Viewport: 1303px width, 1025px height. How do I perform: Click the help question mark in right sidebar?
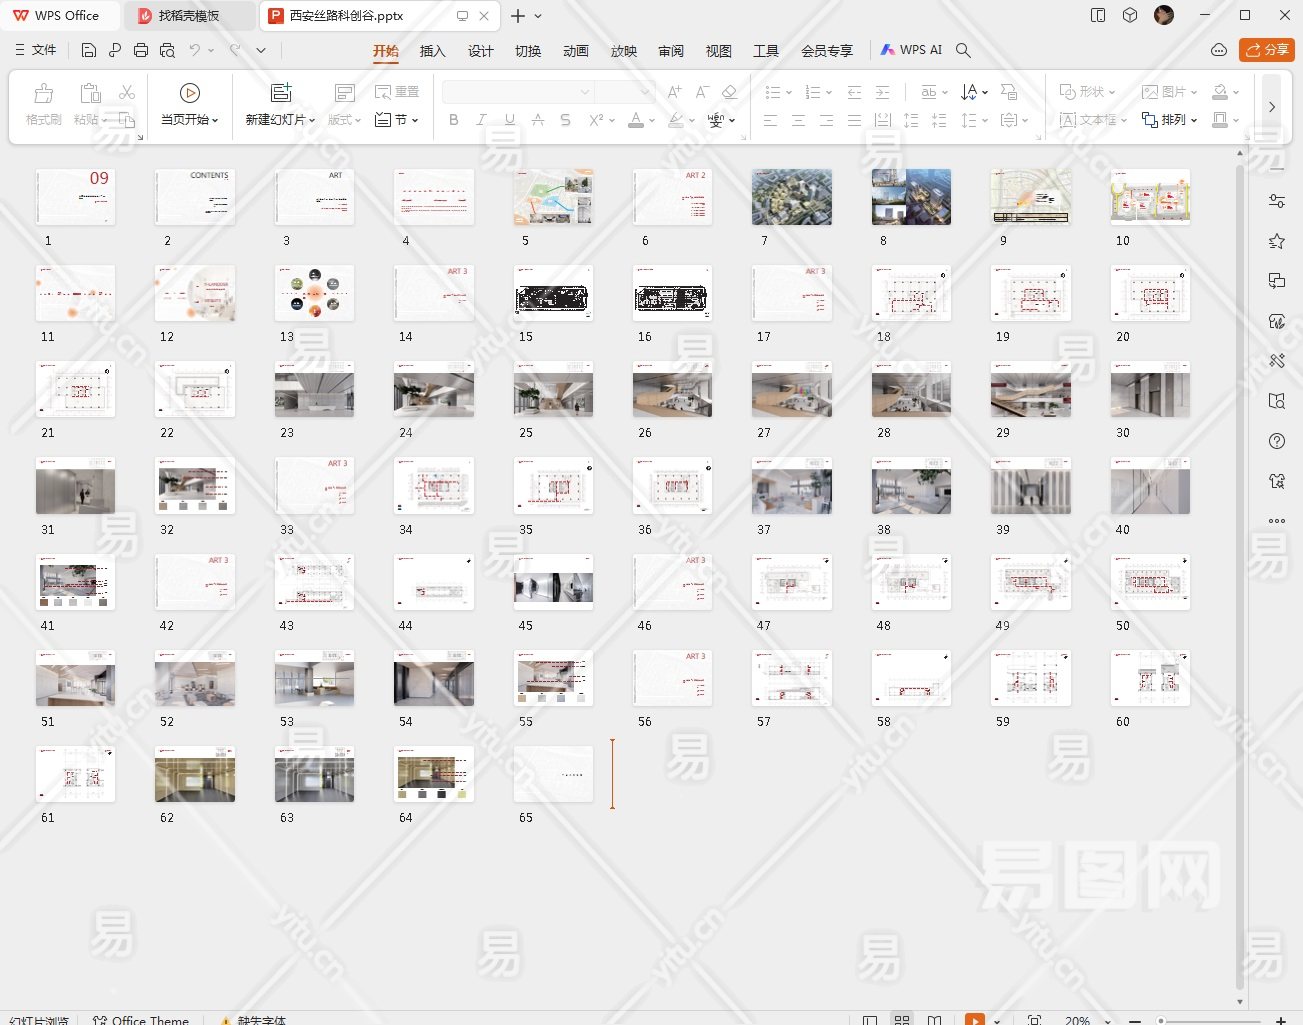coord(1277,441)
